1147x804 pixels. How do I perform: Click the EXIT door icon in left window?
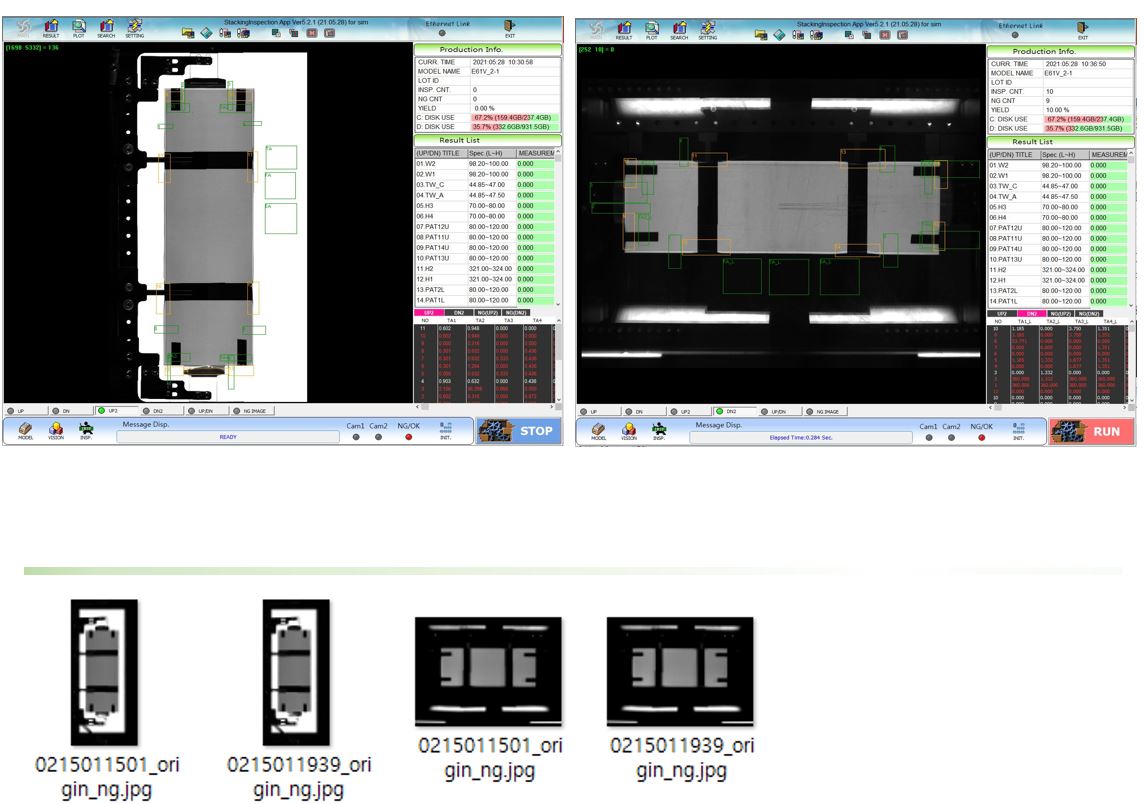tap(510, 29)
